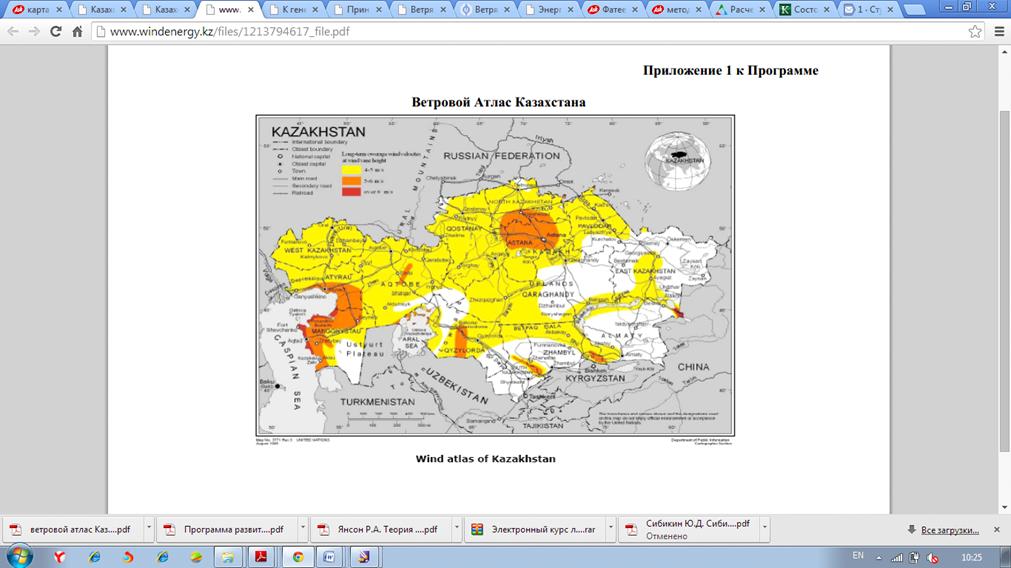The image size is (1011, 568).
Task: Open Adobe Reader from the taskbar
Action: click(262, 556)
